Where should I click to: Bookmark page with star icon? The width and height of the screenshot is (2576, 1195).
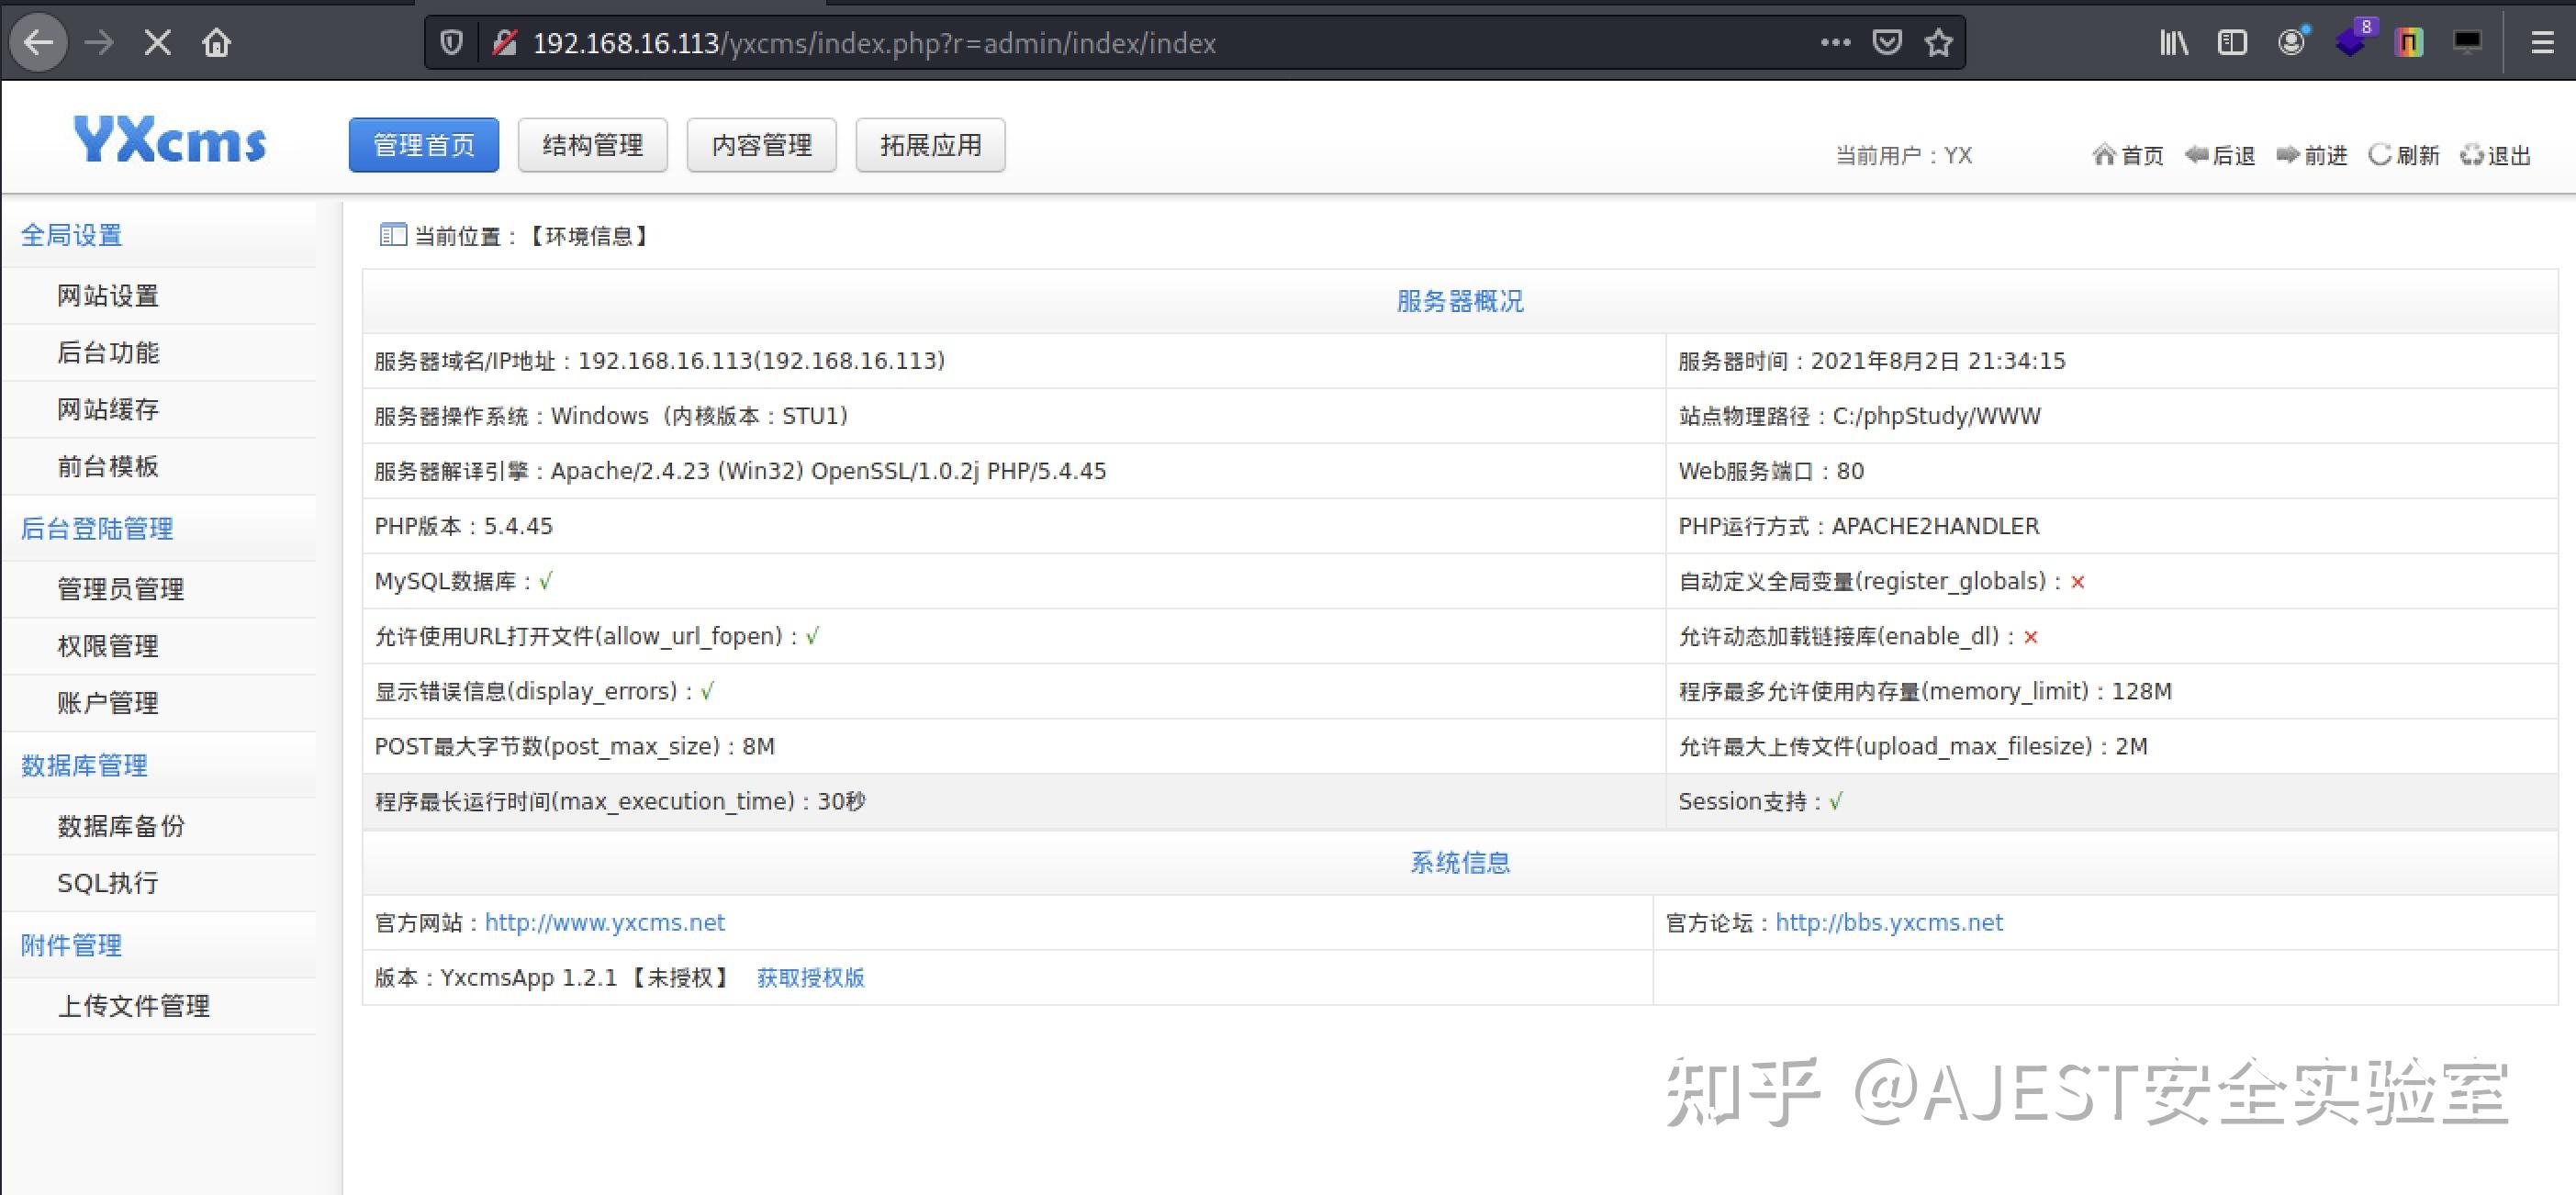point(1938,43)
